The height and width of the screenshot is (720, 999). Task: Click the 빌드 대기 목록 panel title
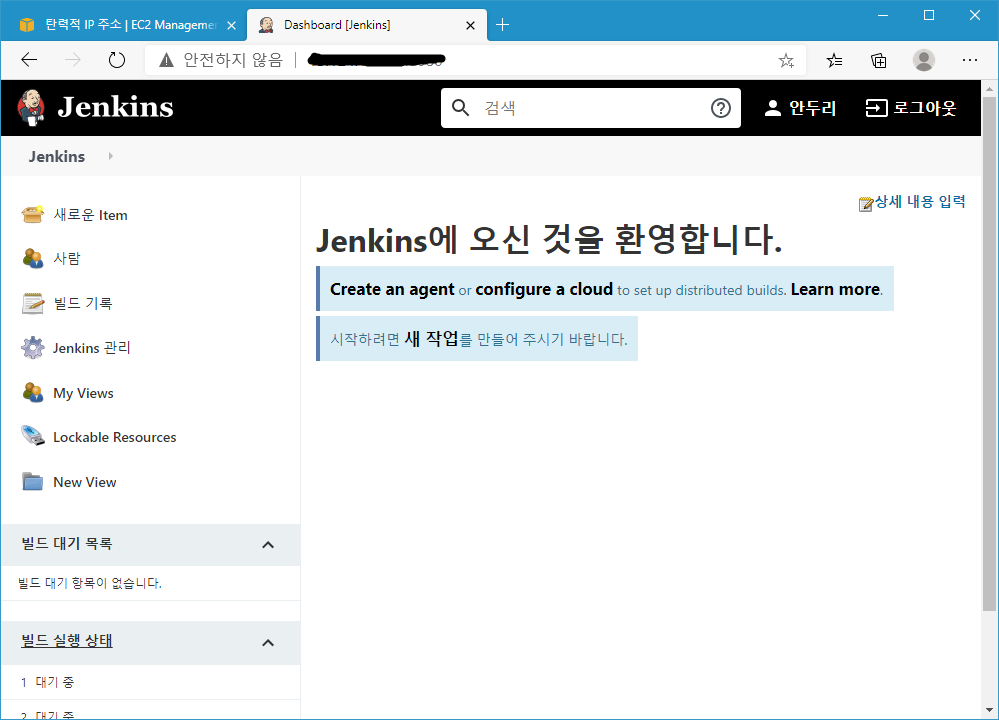point(67,544)
